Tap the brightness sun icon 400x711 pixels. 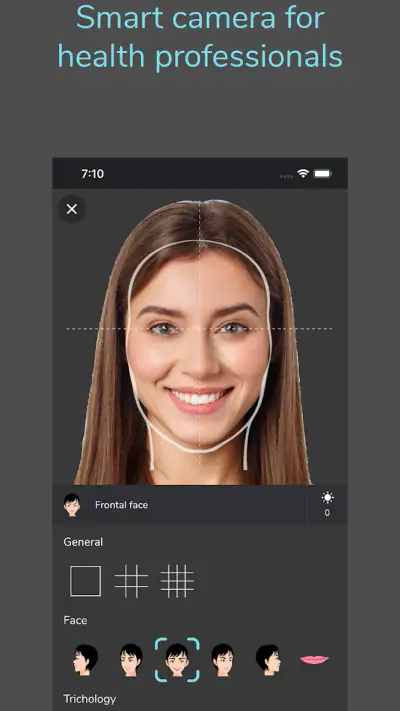click(327, 498)
